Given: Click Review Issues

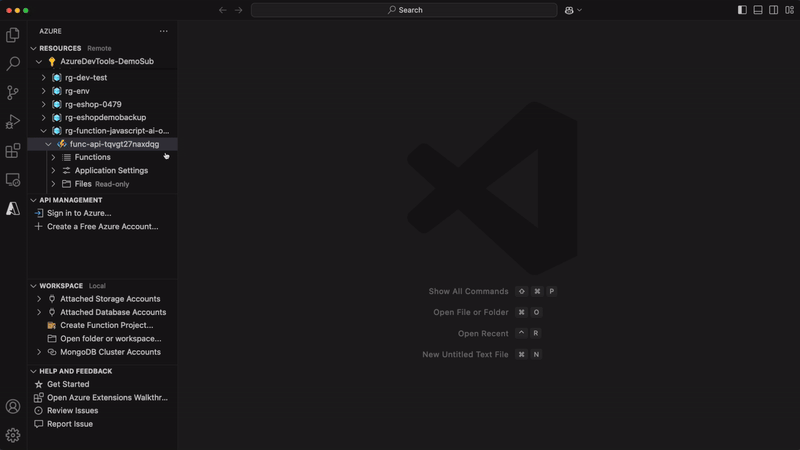Looking at the screenshot, I should click(x=72, y=411).
